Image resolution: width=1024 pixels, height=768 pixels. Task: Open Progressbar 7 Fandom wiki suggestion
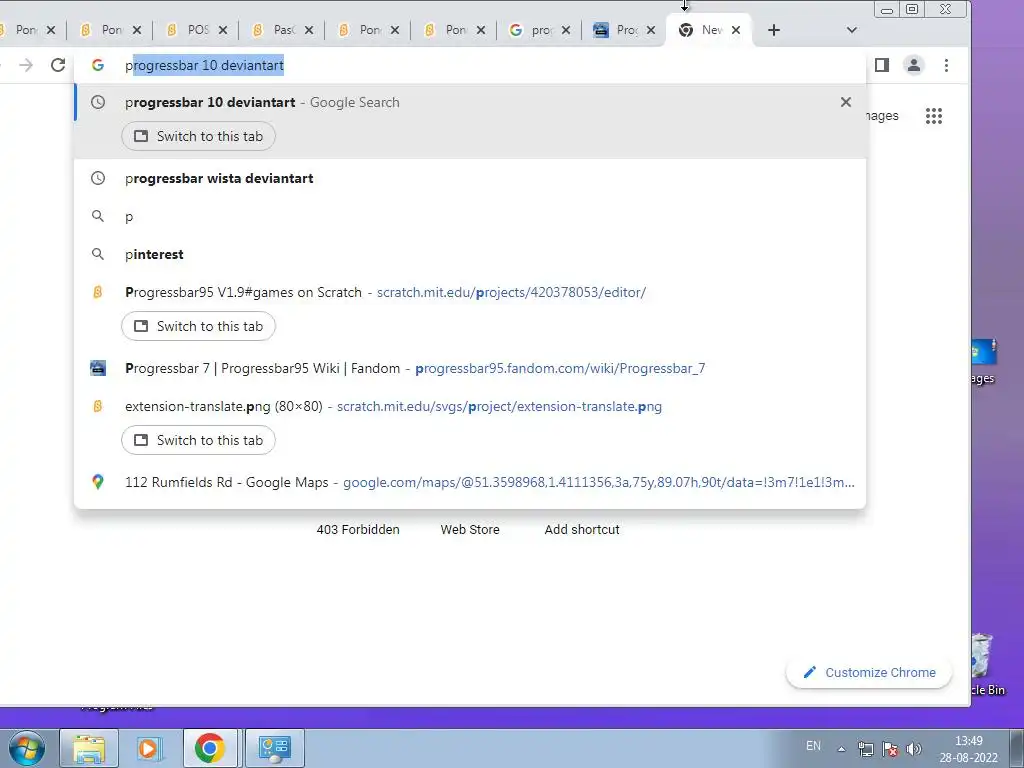coord(470,368)
